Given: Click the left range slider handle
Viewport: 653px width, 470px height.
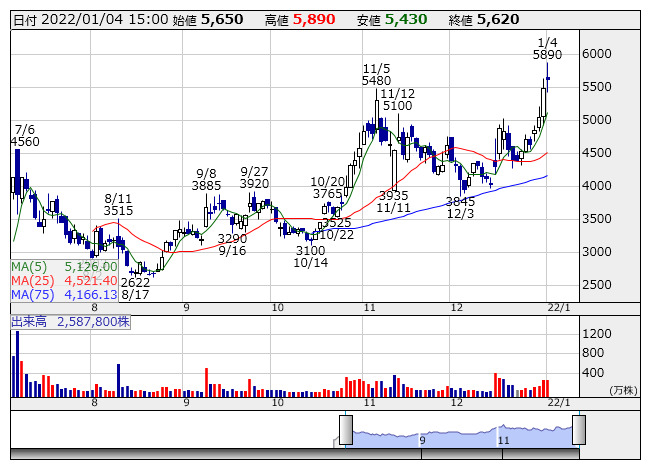Looking at the screenshot, I should [346, 430].
